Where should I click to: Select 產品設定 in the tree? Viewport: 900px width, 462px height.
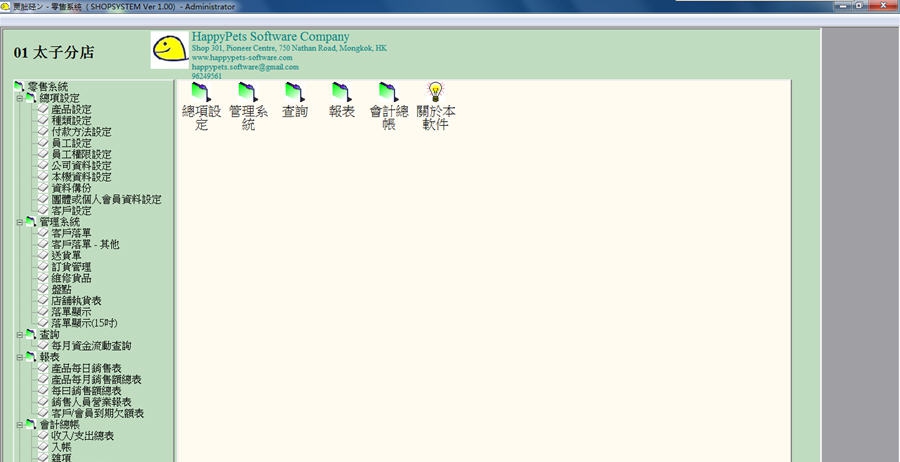[x=71, y=110]
